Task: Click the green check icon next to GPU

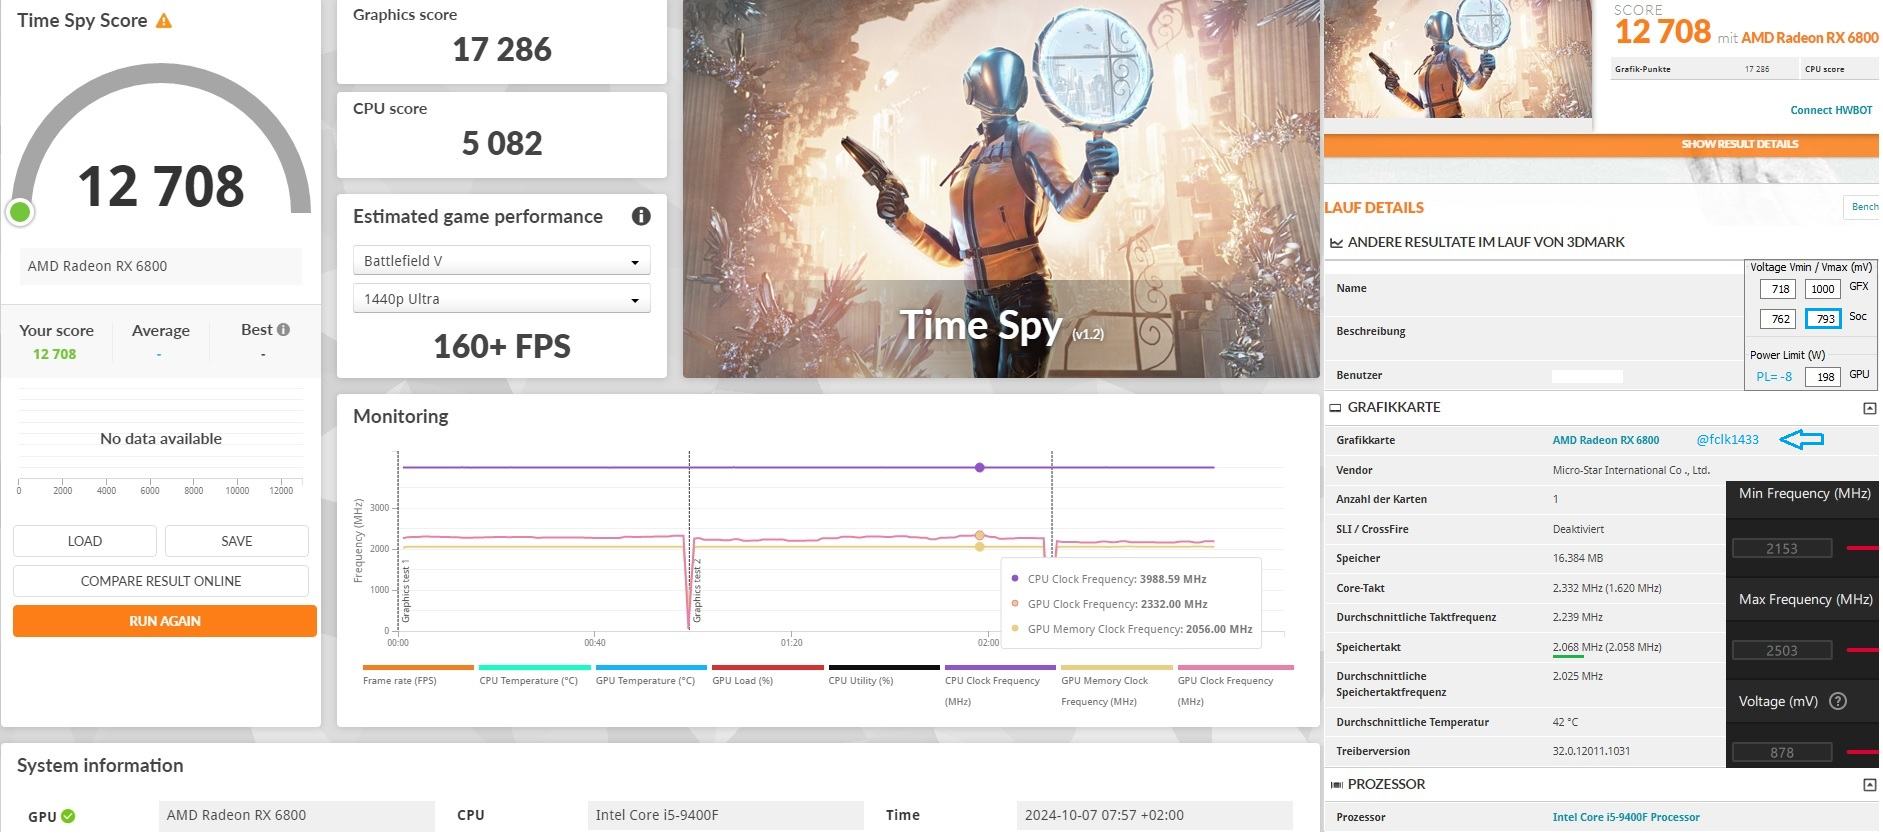Action: click(x=68, y=816)
